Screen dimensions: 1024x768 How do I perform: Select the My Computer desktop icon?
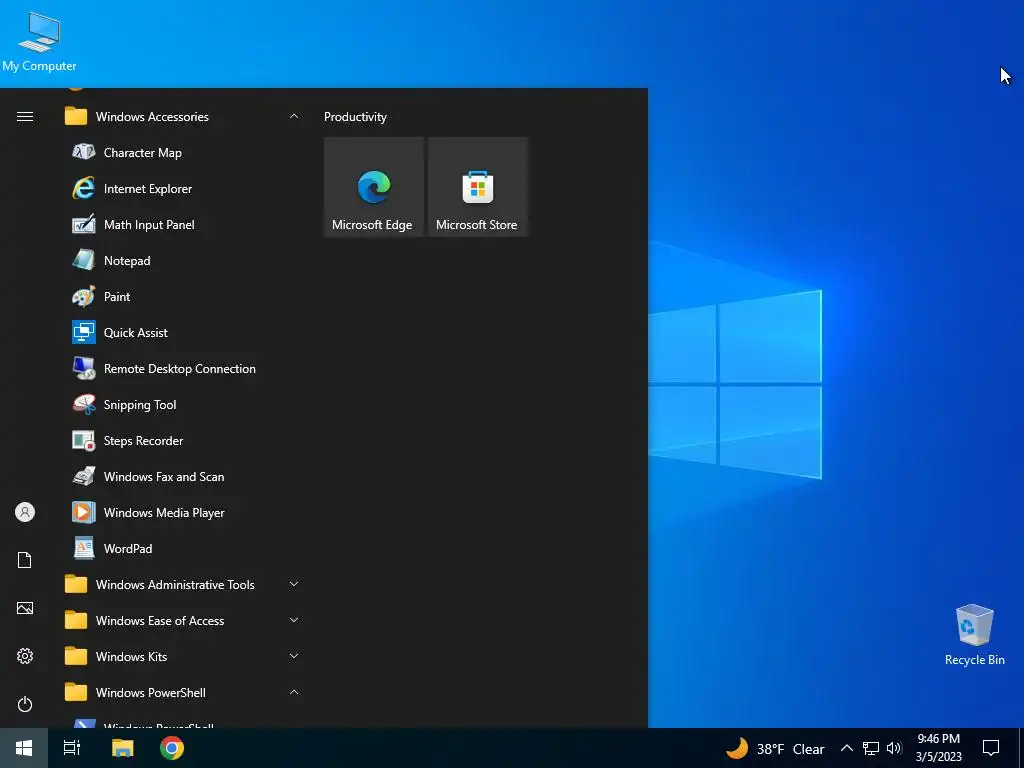(x=39, y=41)
